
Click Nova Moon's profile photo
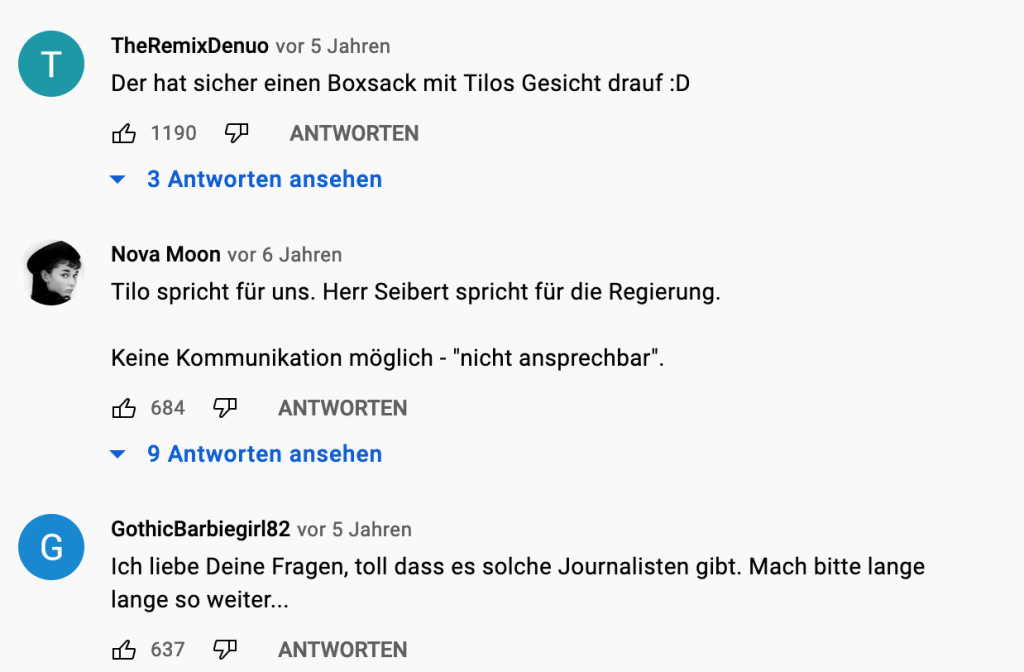coord(51,272)
